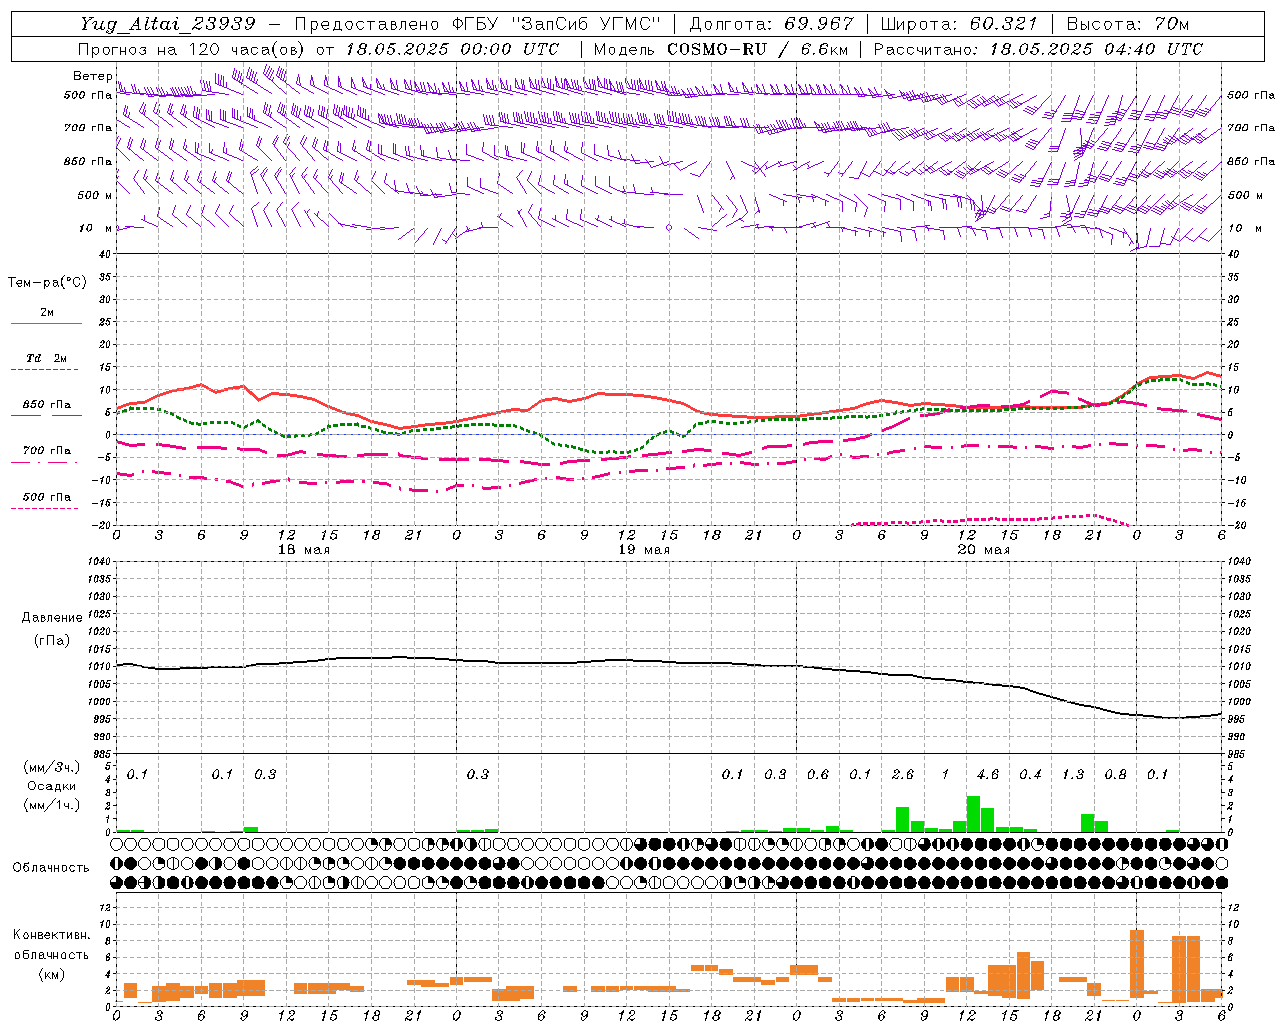
Task: Click the Ветер panel label
Action: 93,76
